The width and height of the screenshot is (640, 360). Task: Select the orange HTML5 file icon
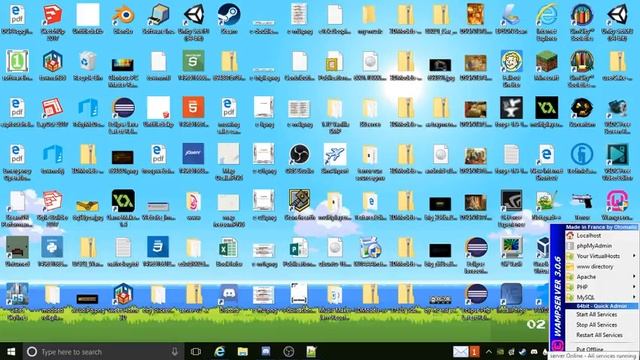coord(193,108)
